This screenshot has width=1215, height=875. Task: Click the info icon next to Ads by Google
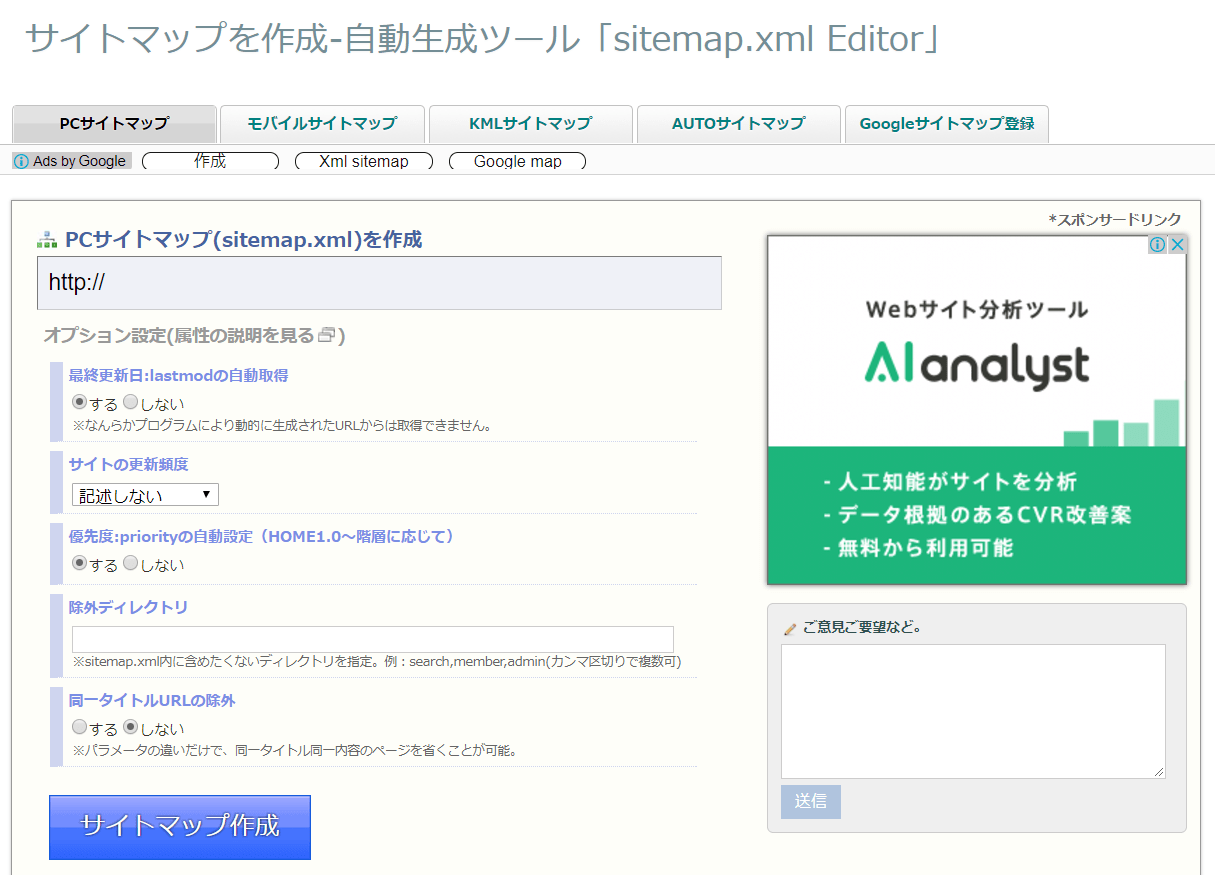click(x=20, y=160)
